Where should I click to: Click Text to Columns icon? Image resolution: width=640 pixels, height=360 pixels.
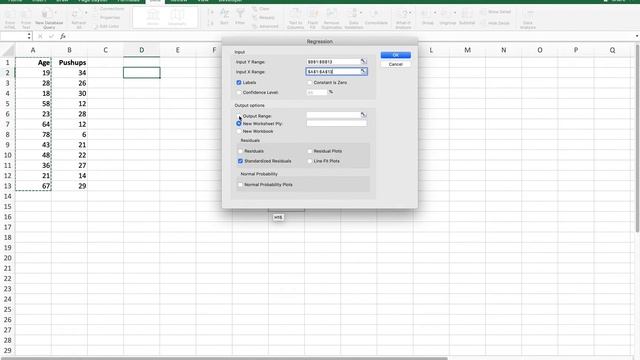296,19
